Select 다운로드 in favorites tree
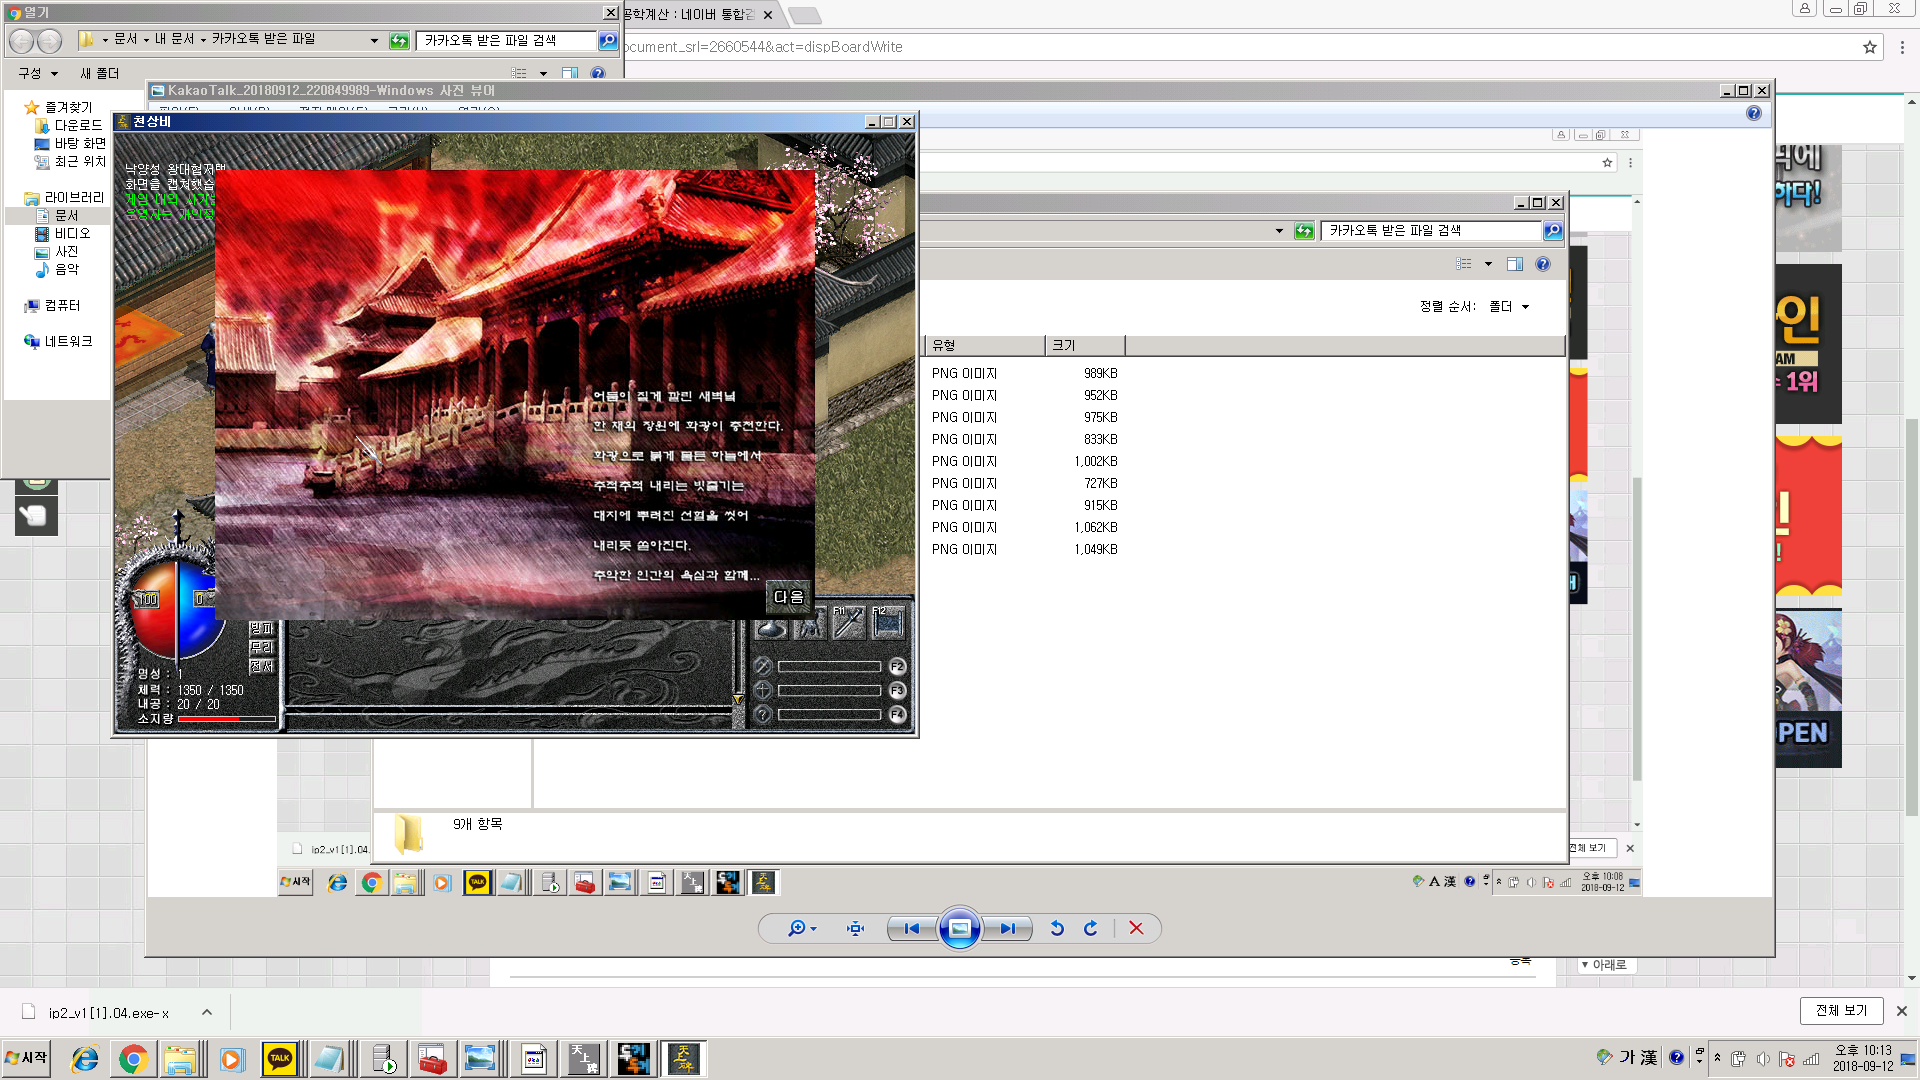Image resolution: width=1920 pixels, height=1080 pixels. pyautogui.click(x=78, y=125)
